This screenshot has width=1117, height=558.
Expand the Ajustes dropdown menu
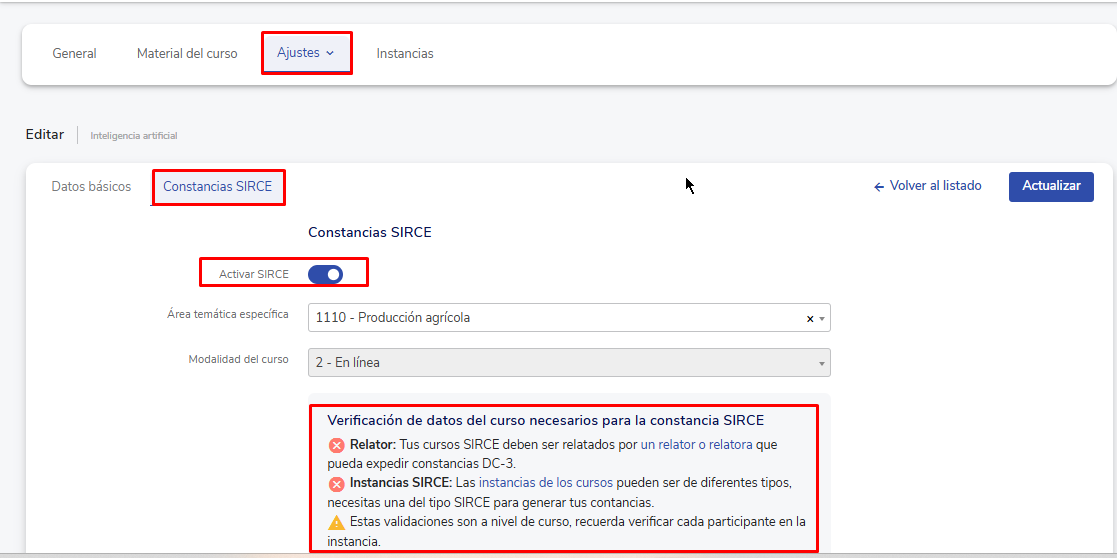pyautogui.click(x=306, y=53)
